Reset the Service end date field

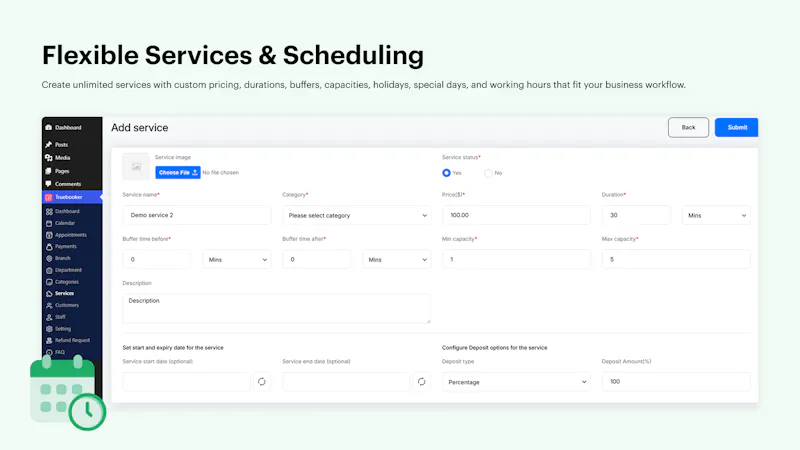(421, 382)
